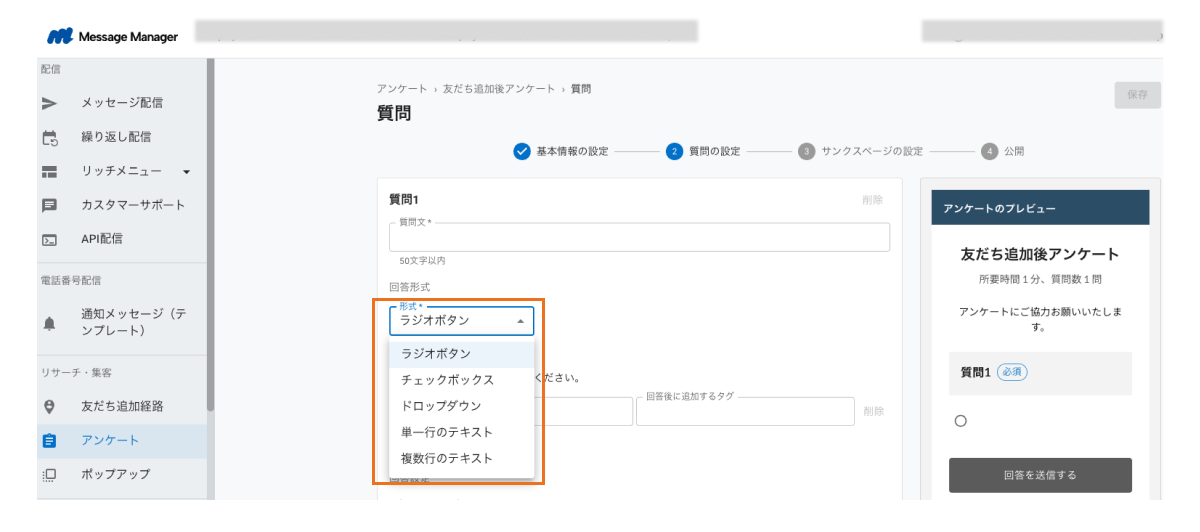Click the rich menu layout icon

click(x=49, y=171)
